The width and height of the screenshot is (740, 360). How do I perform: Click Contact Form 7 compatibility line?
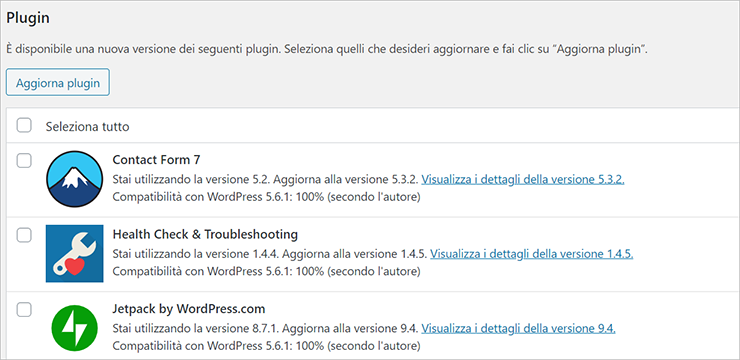[266, 197]
